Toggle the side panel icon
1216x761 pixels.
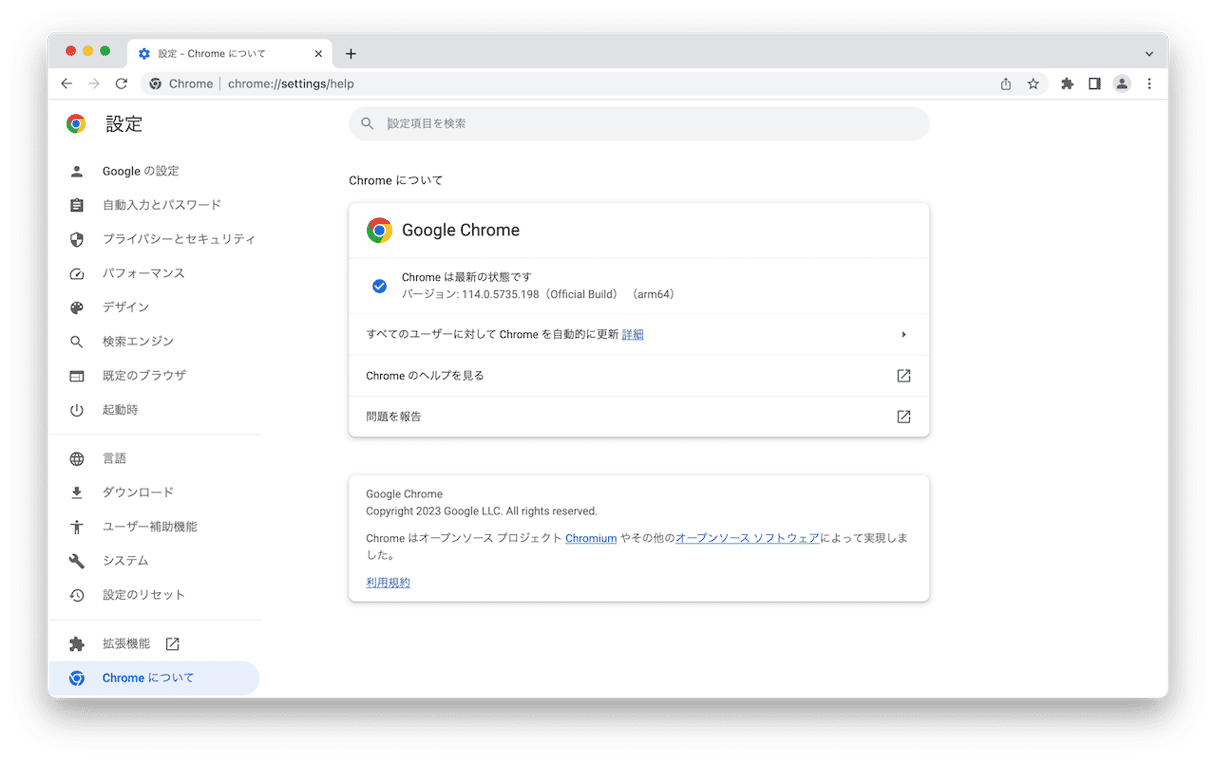pos(1094,84)
